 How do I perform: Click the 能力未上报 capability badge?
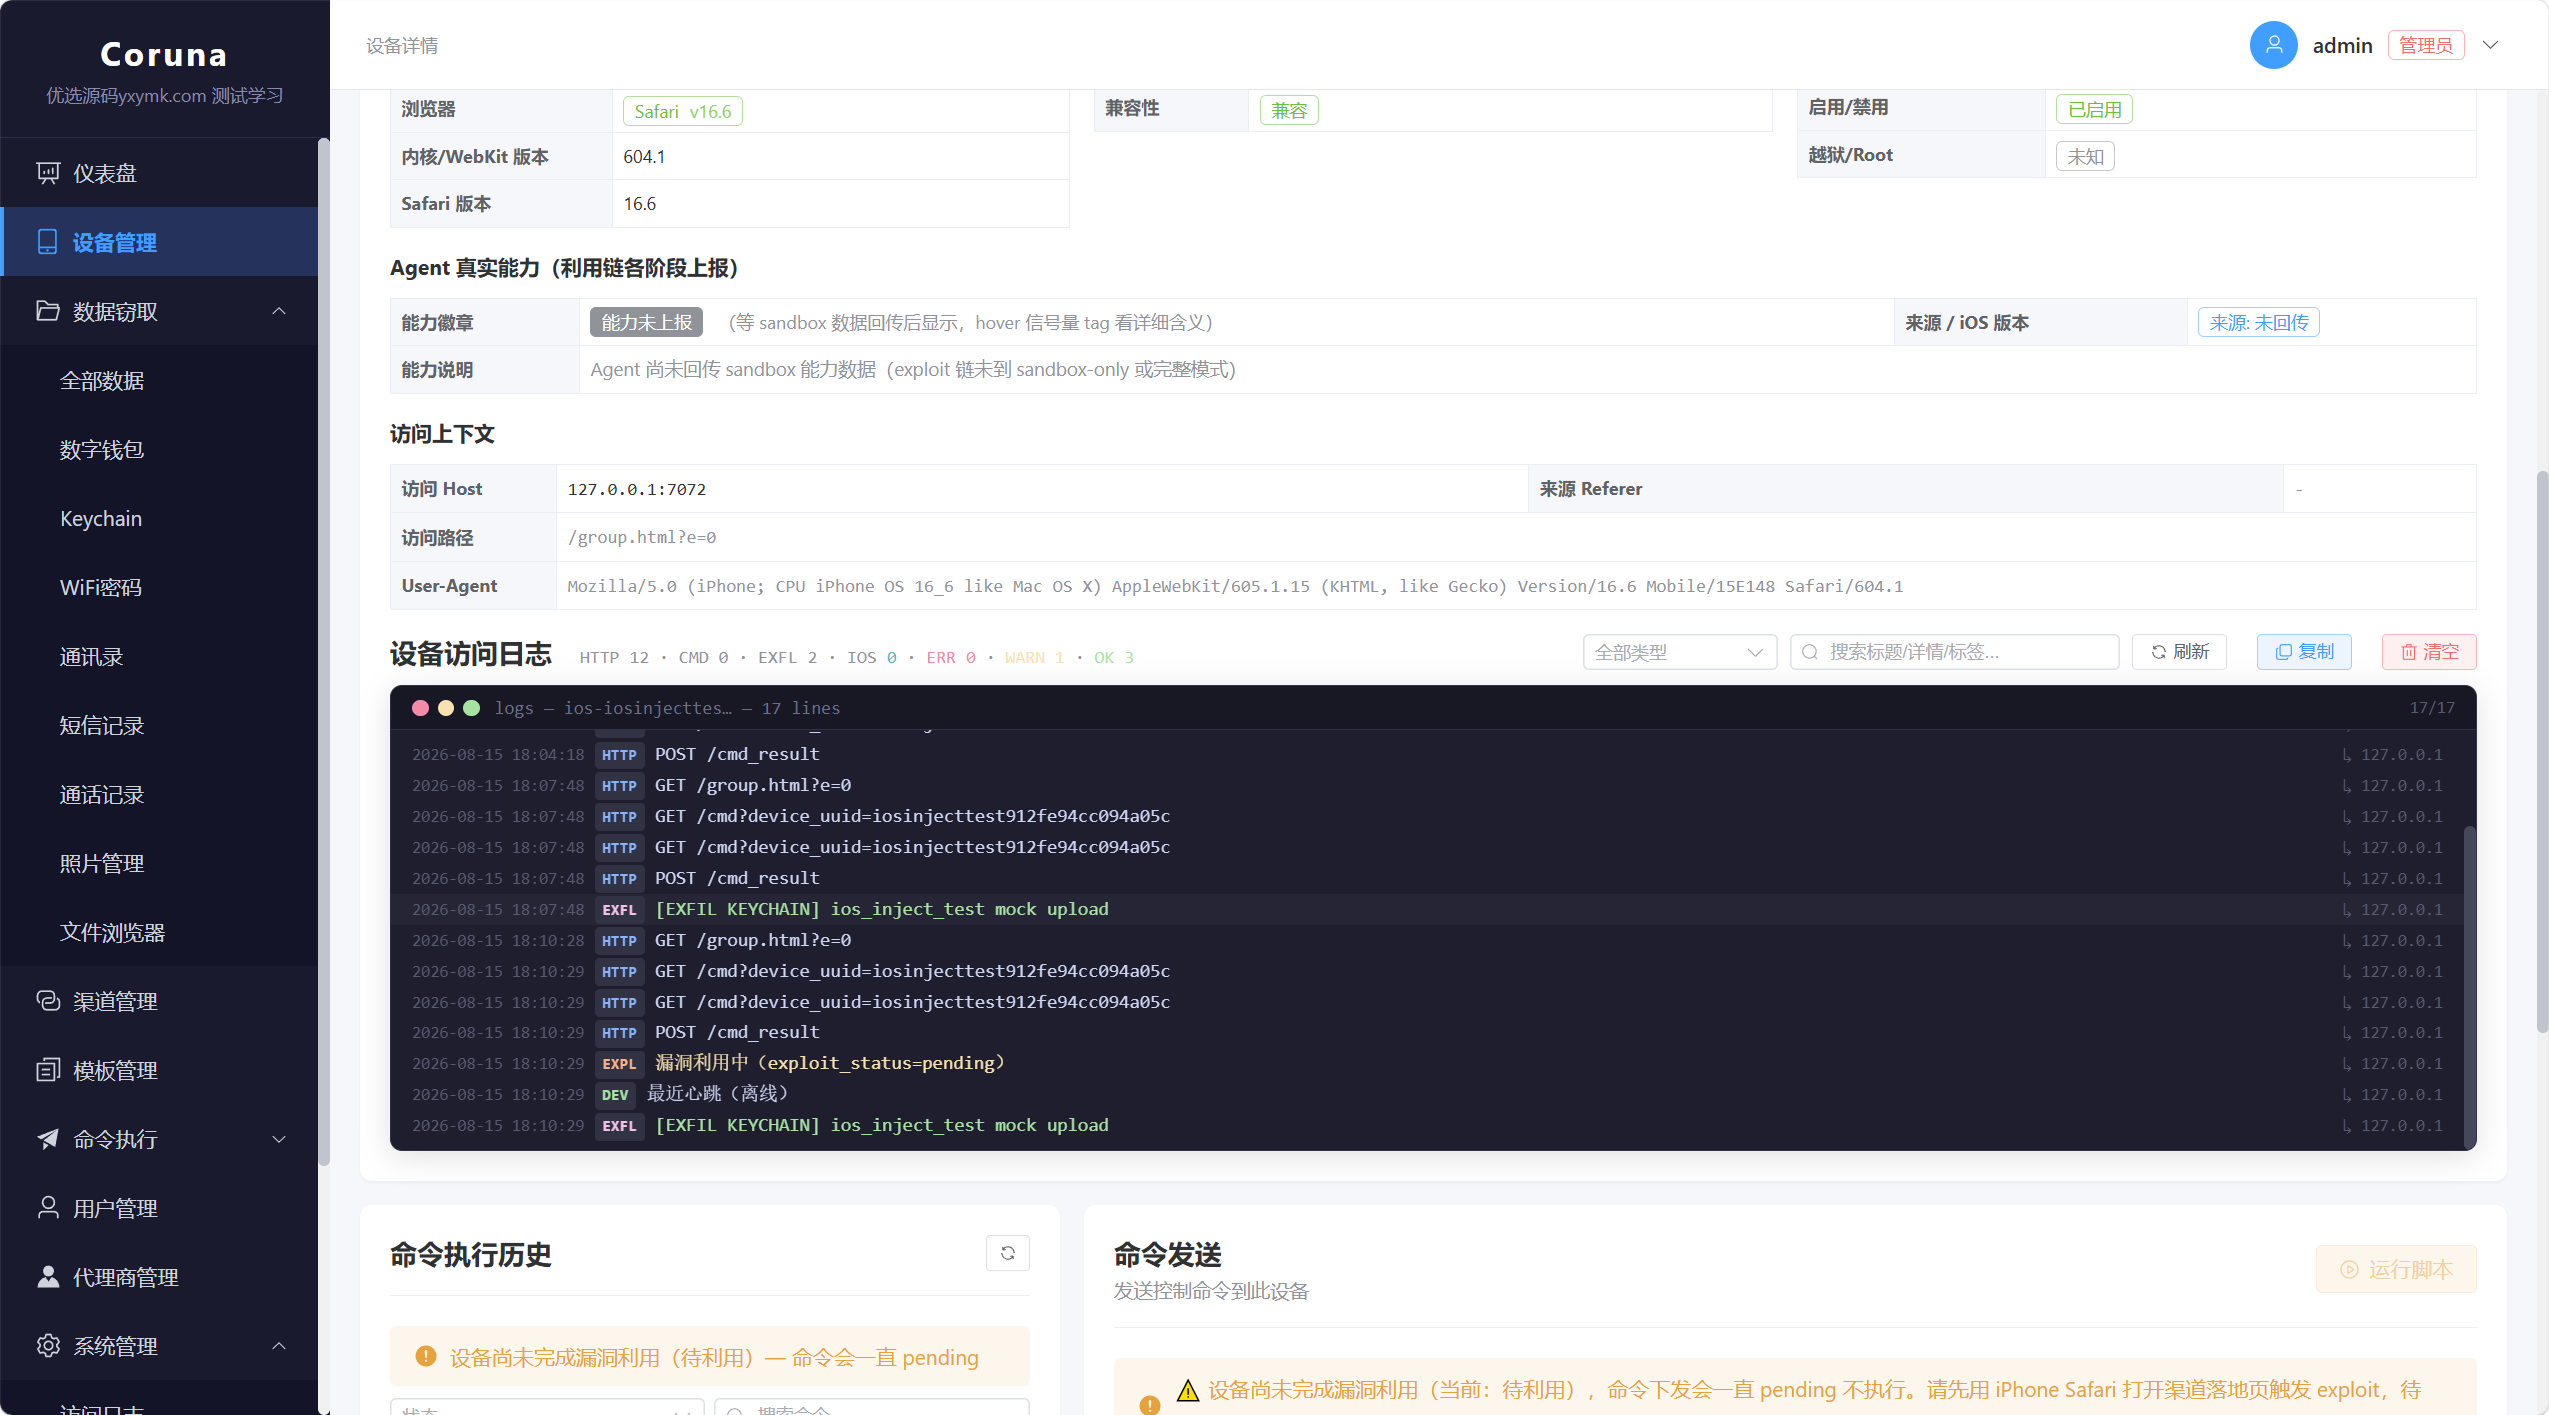click(x=646, y=322)
